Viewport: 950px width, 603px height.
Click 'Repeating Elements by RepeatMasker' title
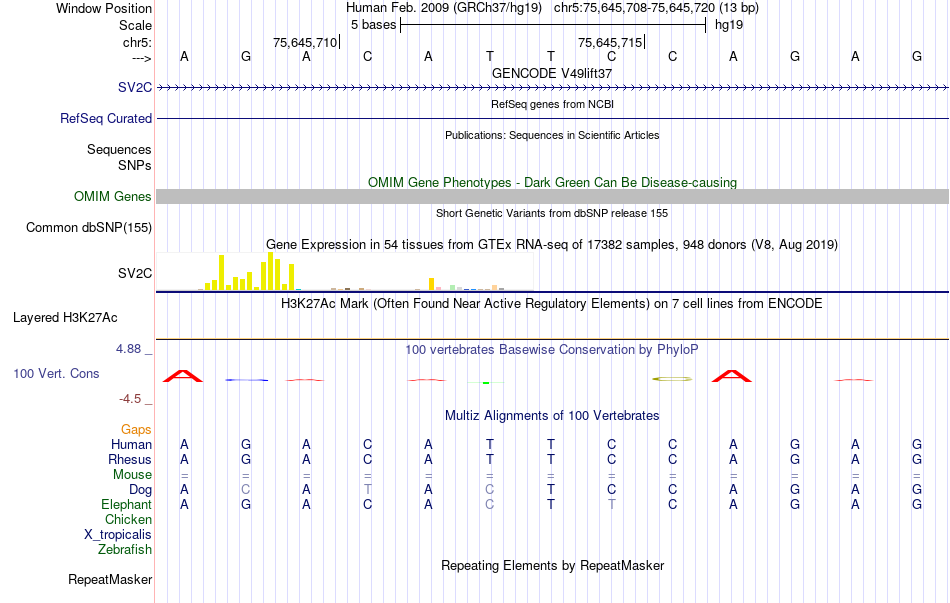[552, 565]
